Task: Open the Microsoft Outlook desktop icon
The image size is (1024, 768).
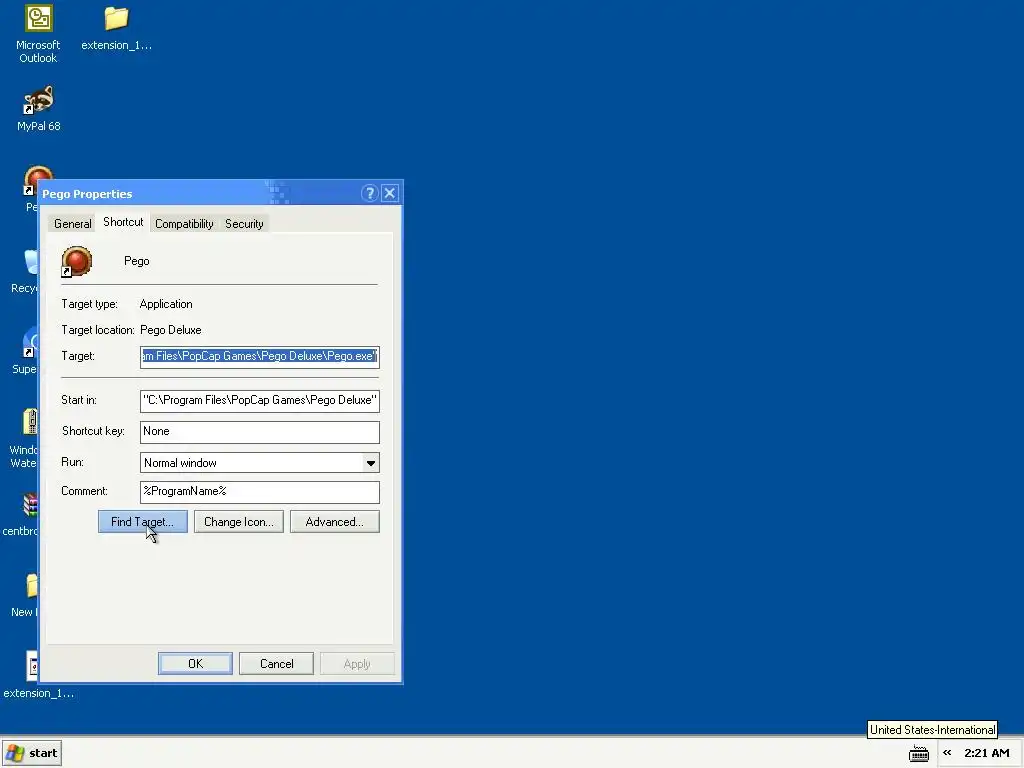Action: pyautogui.click(x=38, y=34)
